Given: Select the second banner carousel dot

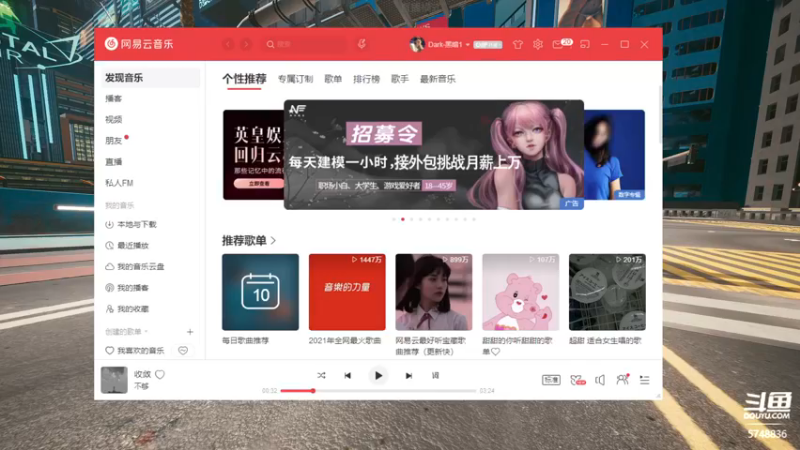Looking at the screenshot, I should pos(403,219).
